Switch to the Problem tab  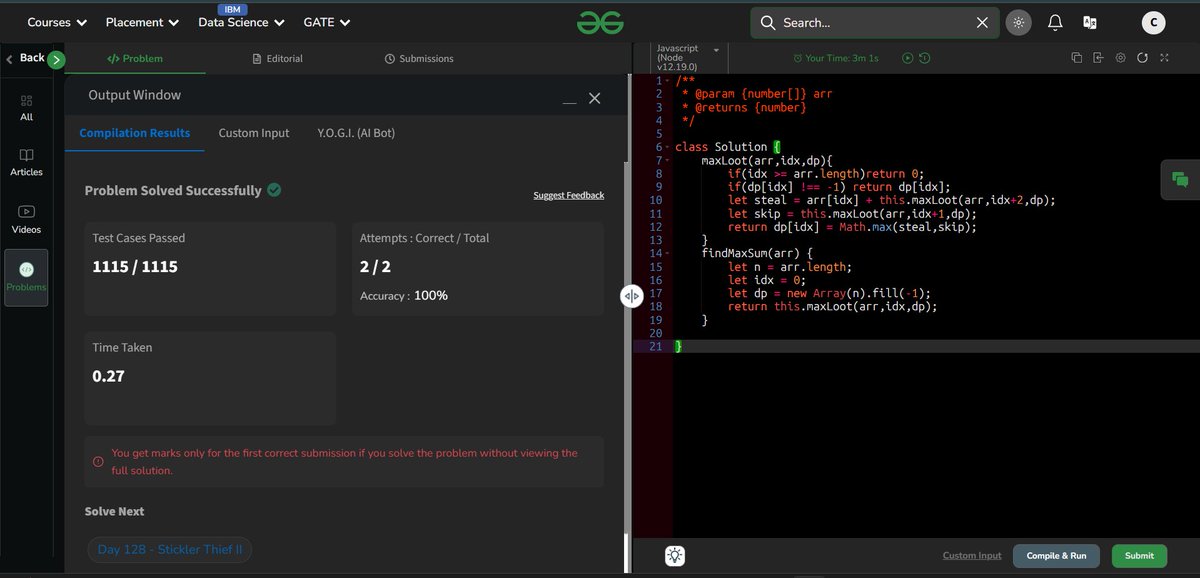point(135,58)
